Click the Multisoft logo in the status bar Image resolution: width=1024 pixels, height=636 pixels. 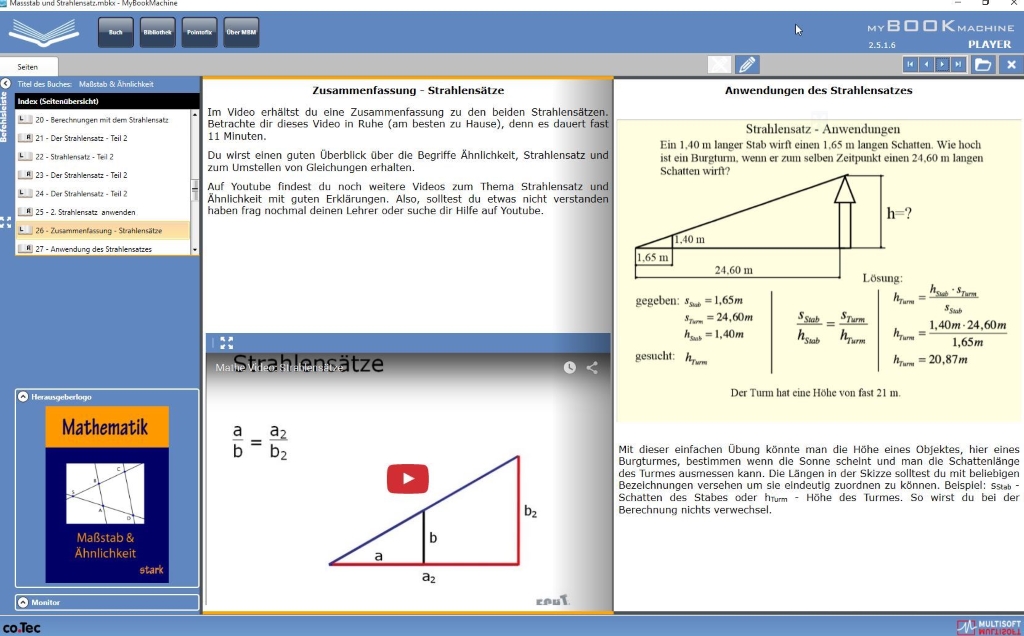pos(989,628)
